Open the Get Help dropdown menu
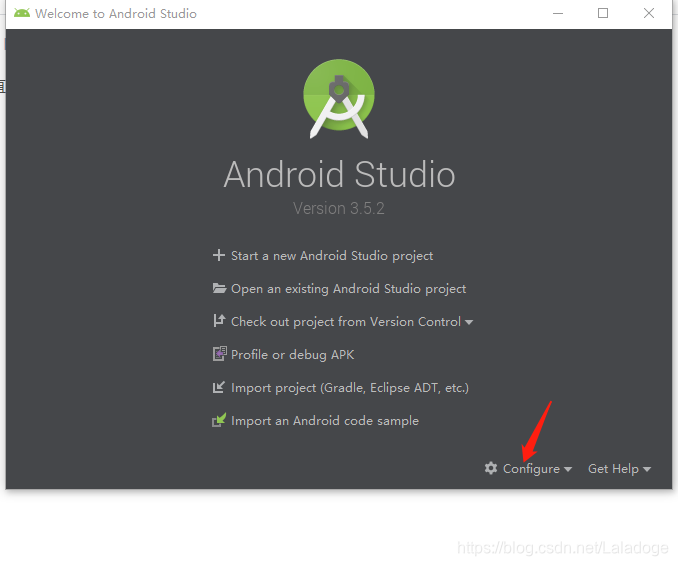 pos(619,469)
